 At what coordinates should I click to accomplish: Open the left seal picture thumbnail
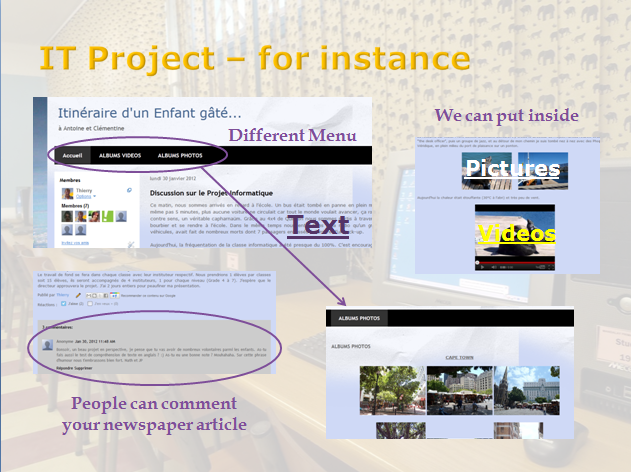pyautogui.click(x=487, y=171)
